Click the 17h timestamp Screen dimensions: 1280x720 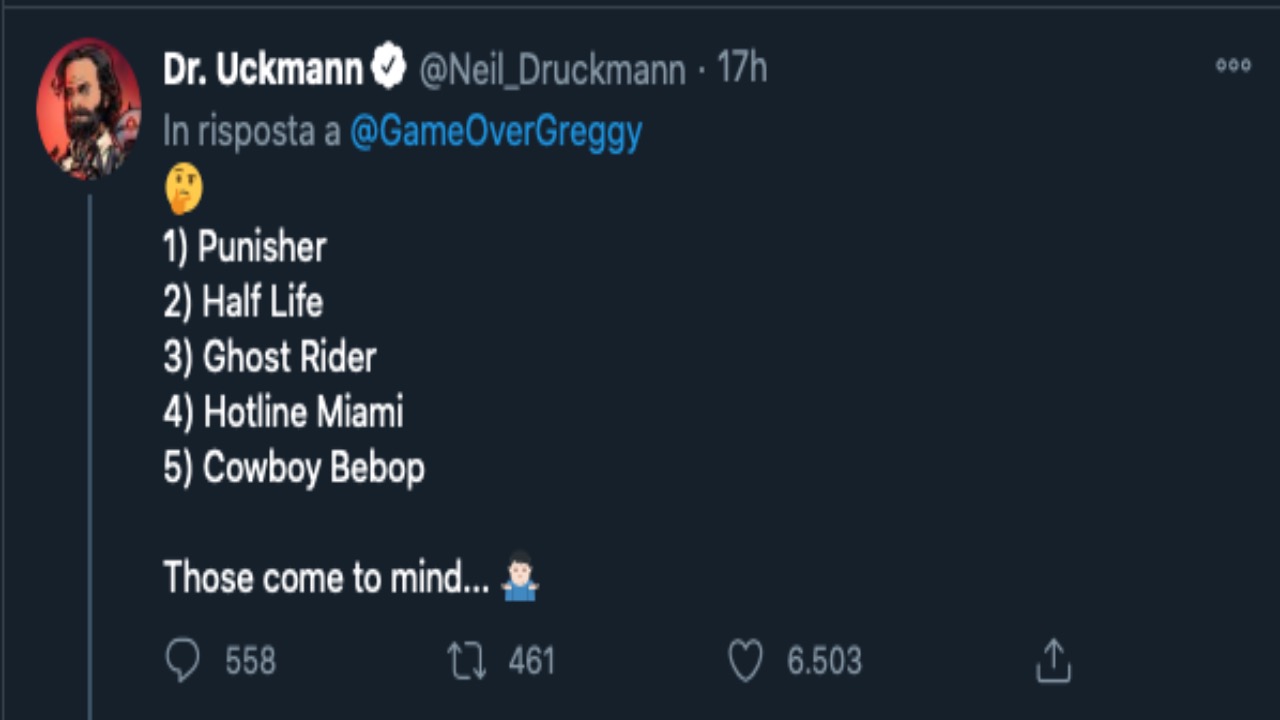tap(741, 69)
